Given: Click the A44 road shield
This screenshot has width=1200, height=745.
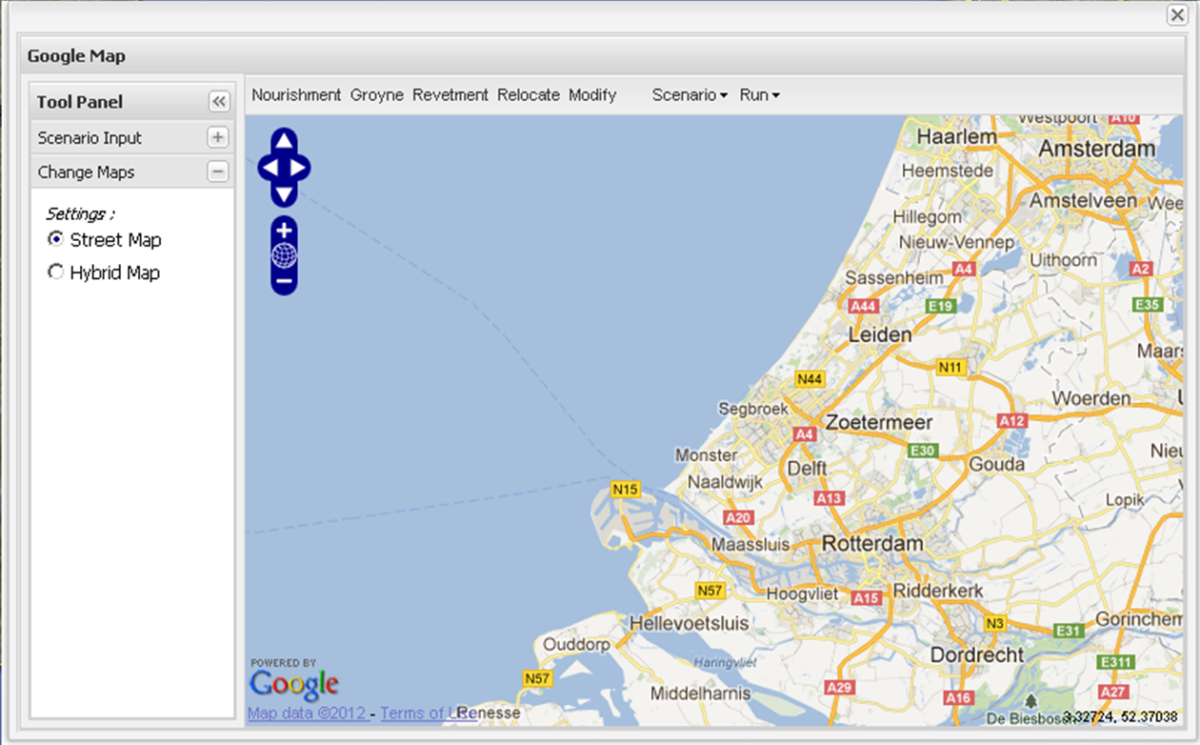Looking at the screenshot, I should click(863, 306).
